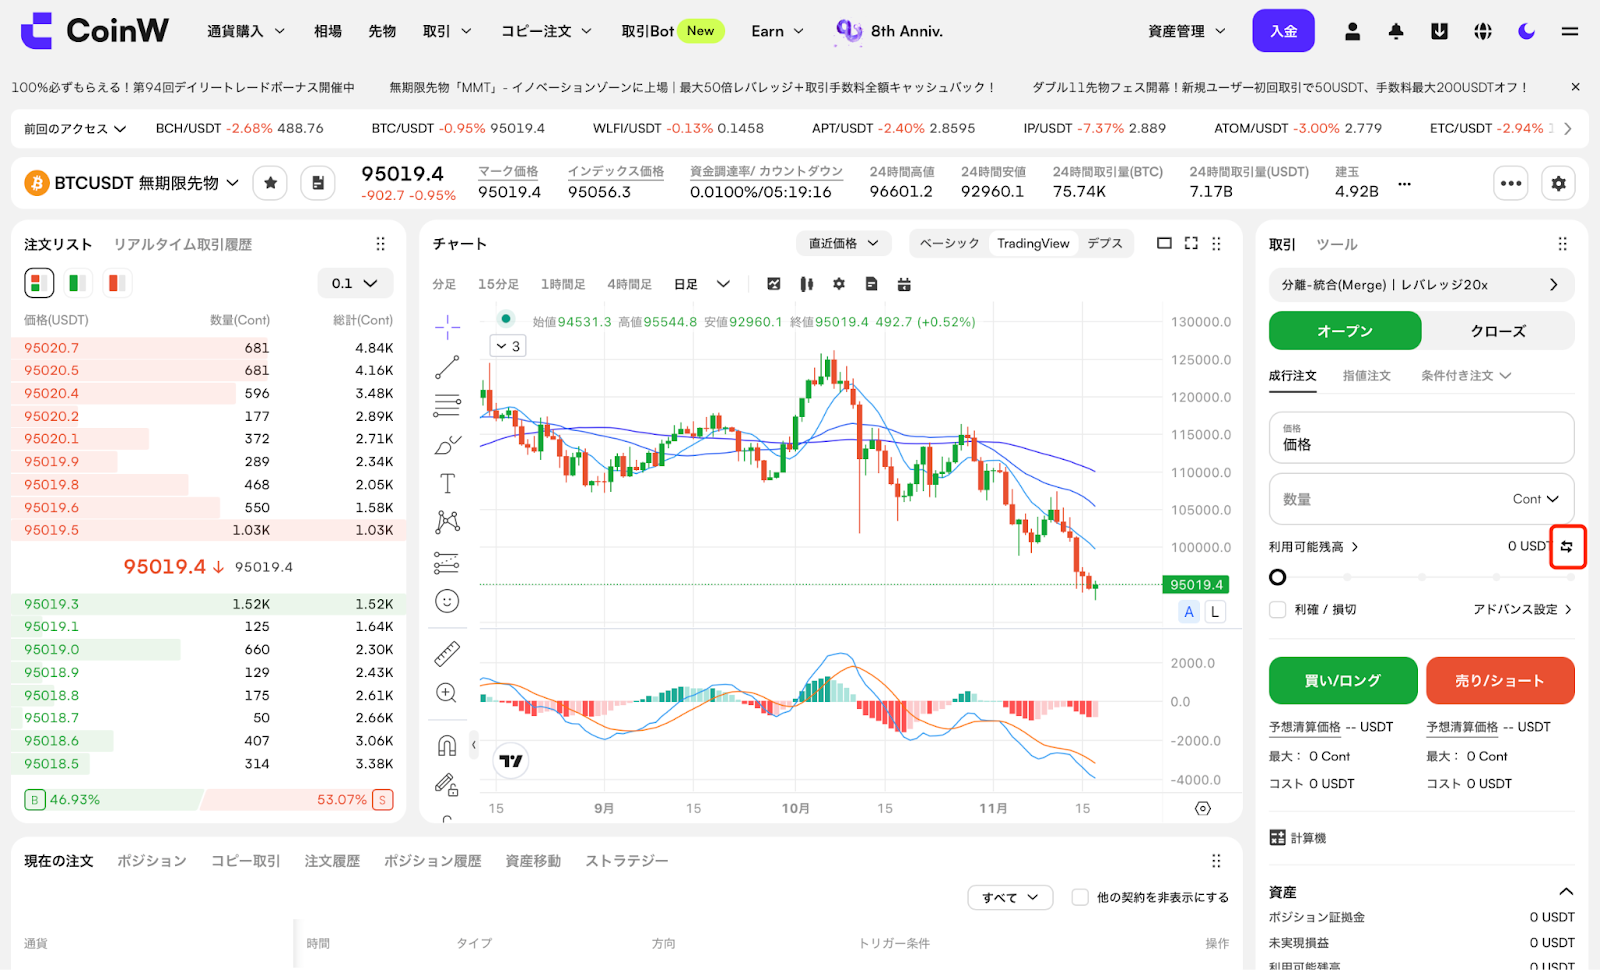Open the 条件付き注文 dropdown
Viewport: 1600px width, 970px height.
(1466, 376)
